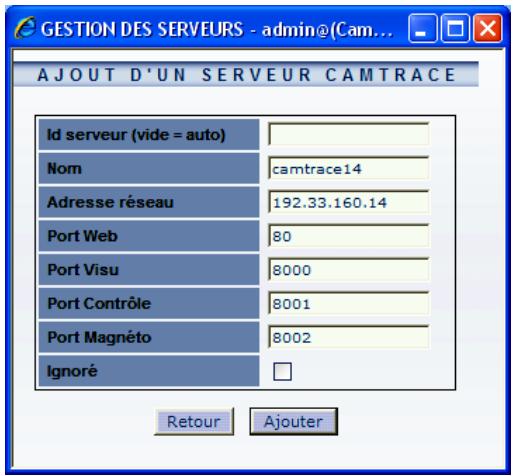Click the 'AJOUT D'UN SERVEUR CAMTRACE' heading
Viewport: 515px width, 476px height.
[x=246, y=74]
